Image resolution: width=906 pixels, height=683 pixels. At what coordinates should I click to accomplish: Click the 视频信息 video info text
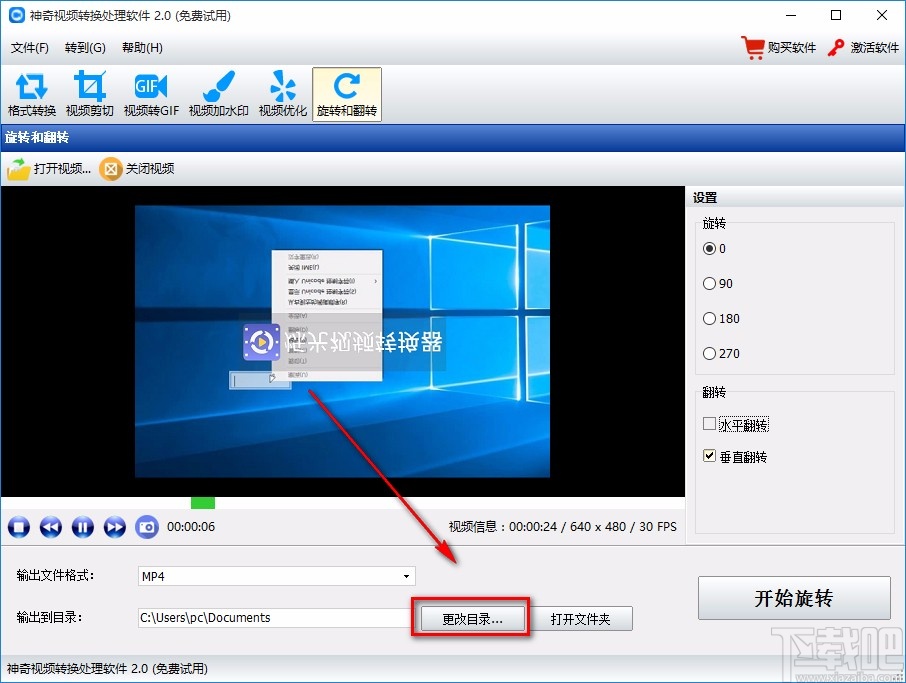point(562,527)
